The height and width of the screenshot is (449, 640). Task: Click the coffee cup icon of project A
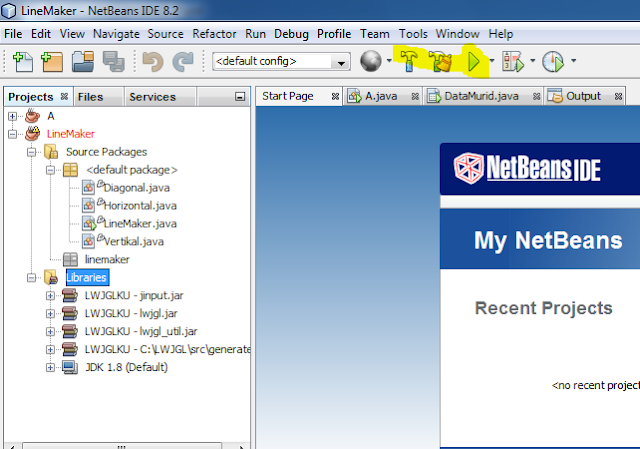(x=33, y=116)
